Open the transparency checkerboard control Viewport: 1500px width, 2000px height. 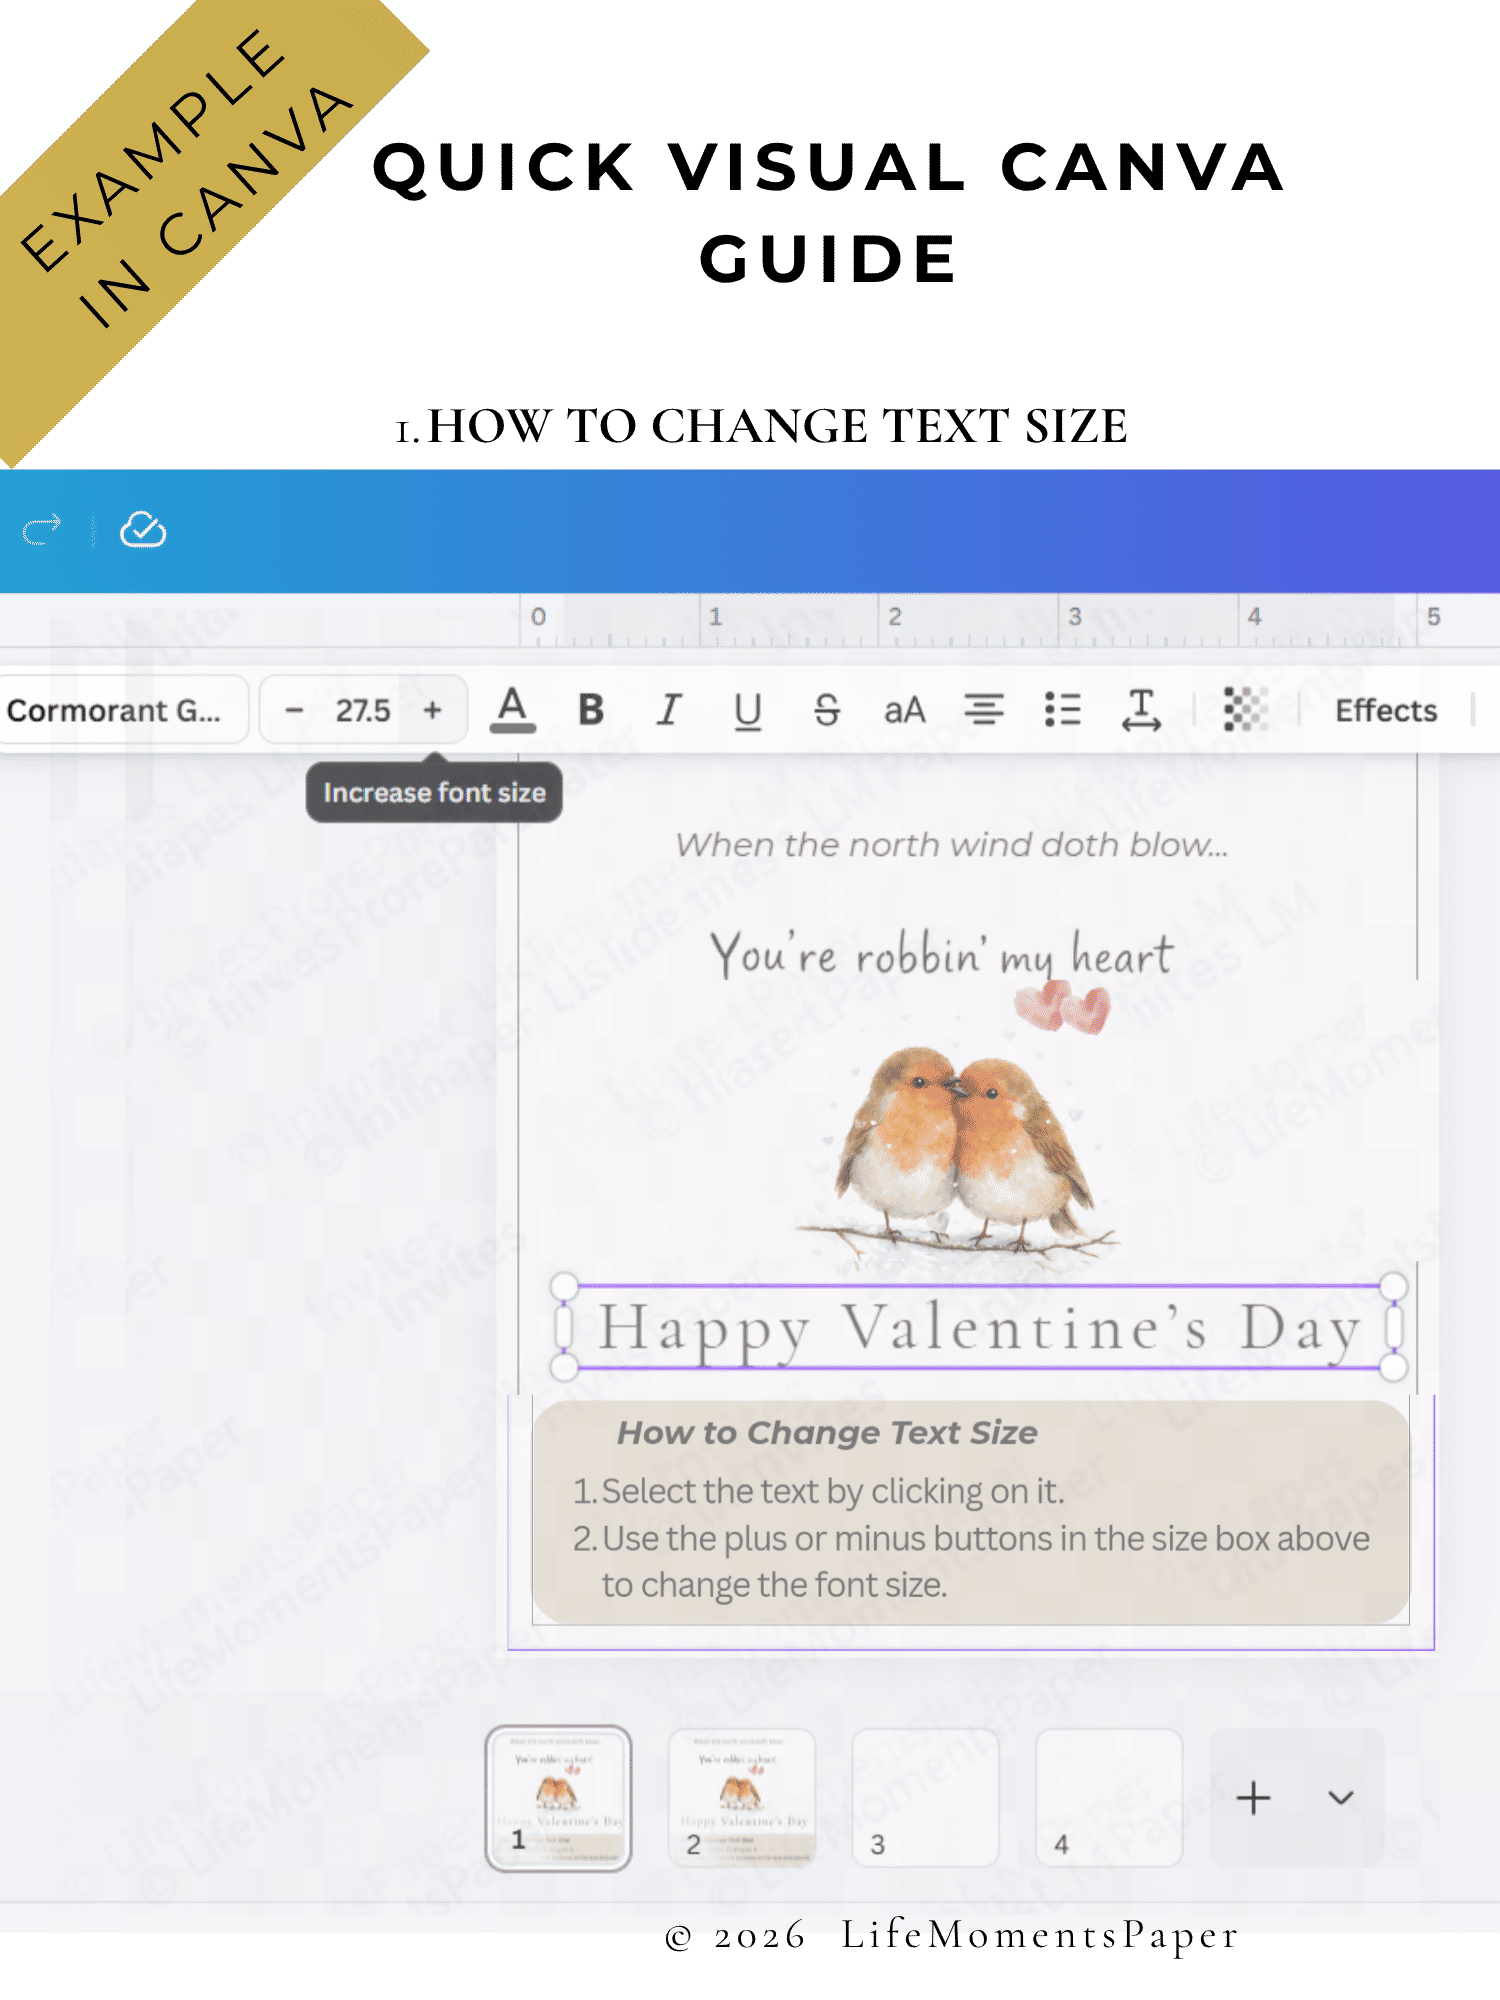pyautogui.click(x=1246, y=710)
